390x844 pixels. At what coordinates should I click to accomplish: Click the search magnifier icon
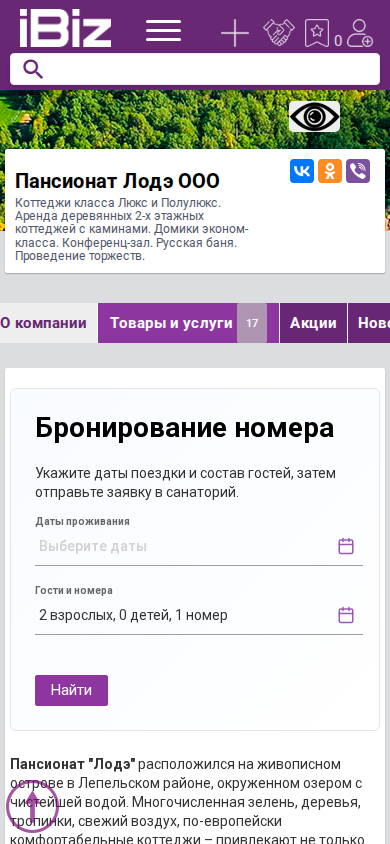tap(33, 69)
